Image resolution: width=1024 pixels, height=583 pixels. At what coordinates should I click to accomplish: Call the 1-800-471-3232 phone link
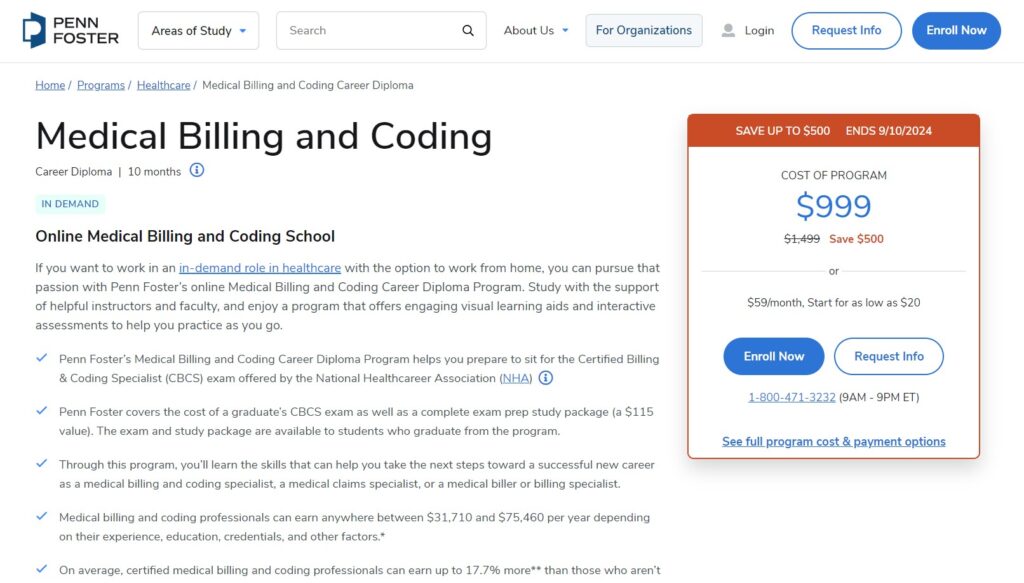[792, 397]
